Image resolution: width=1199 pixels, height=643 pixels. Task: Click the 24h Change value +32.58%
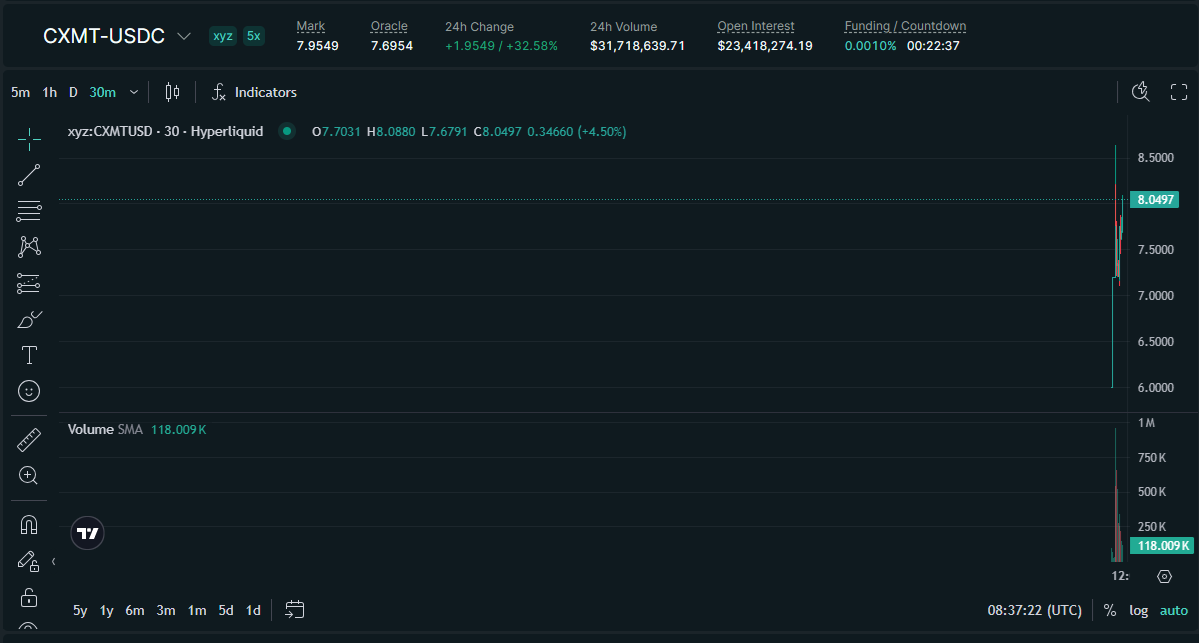532,46
